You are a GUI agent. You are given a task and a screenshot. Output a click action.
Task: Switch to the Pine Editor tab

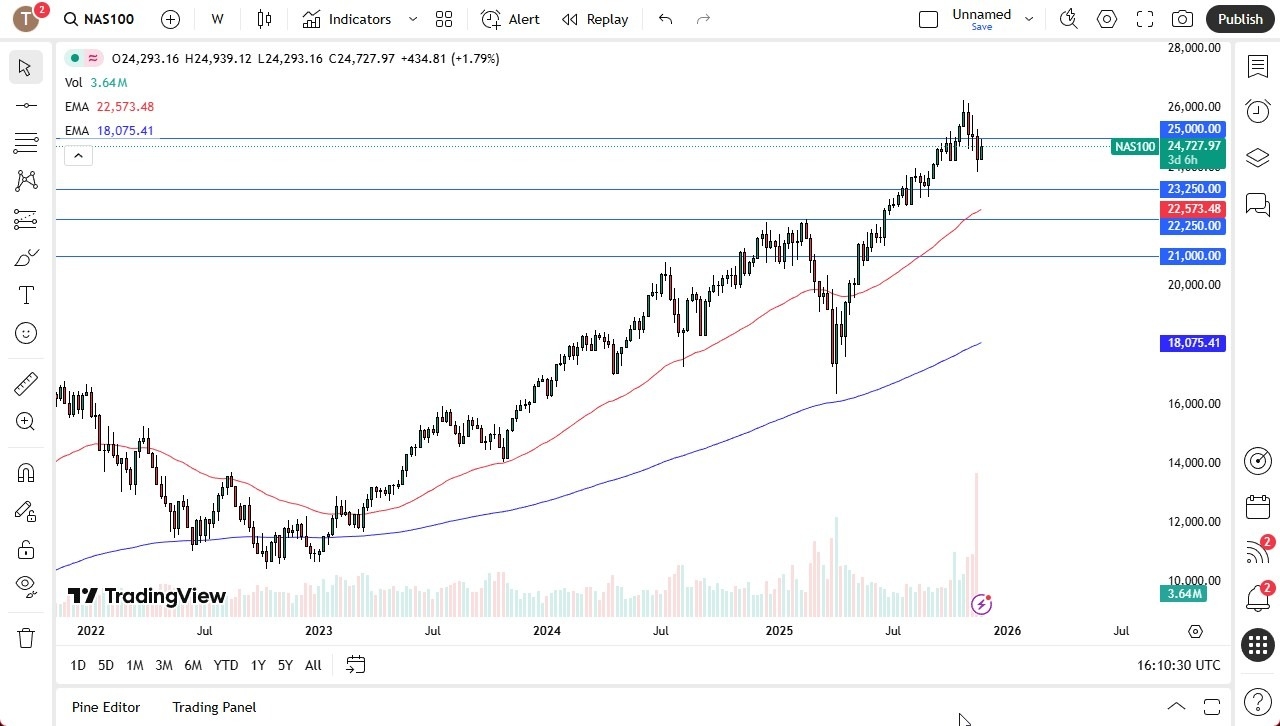pyautogui.click(x=105, y=707)
